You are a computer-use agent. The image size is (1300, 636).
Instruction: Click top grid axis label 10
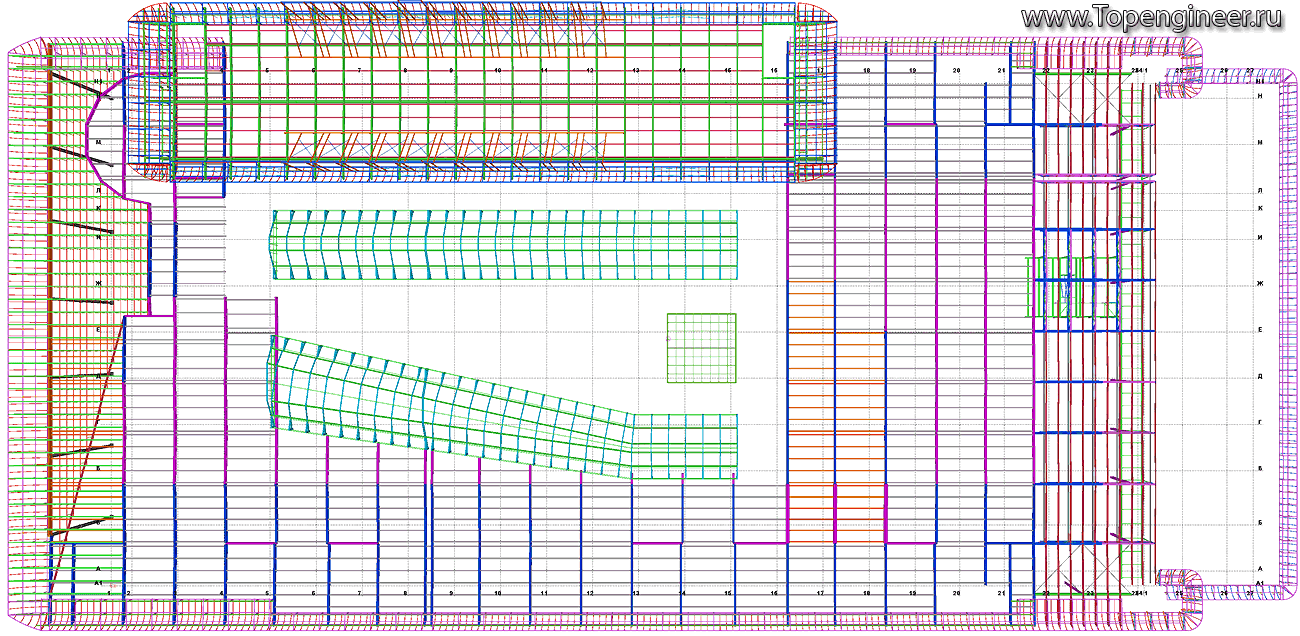pos(498,71)
